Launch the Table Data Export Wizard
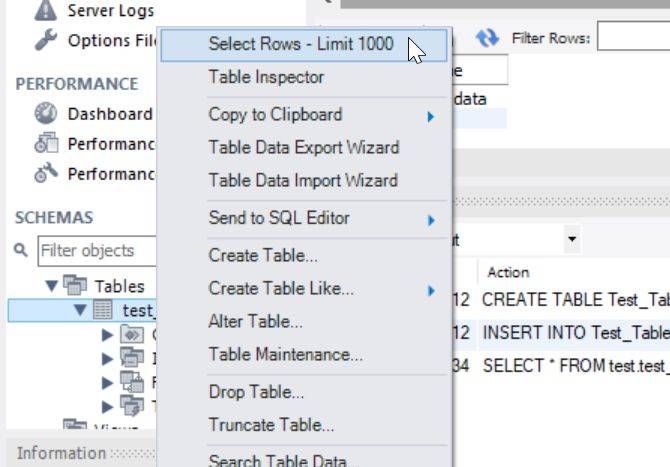 tap(303, 148)
